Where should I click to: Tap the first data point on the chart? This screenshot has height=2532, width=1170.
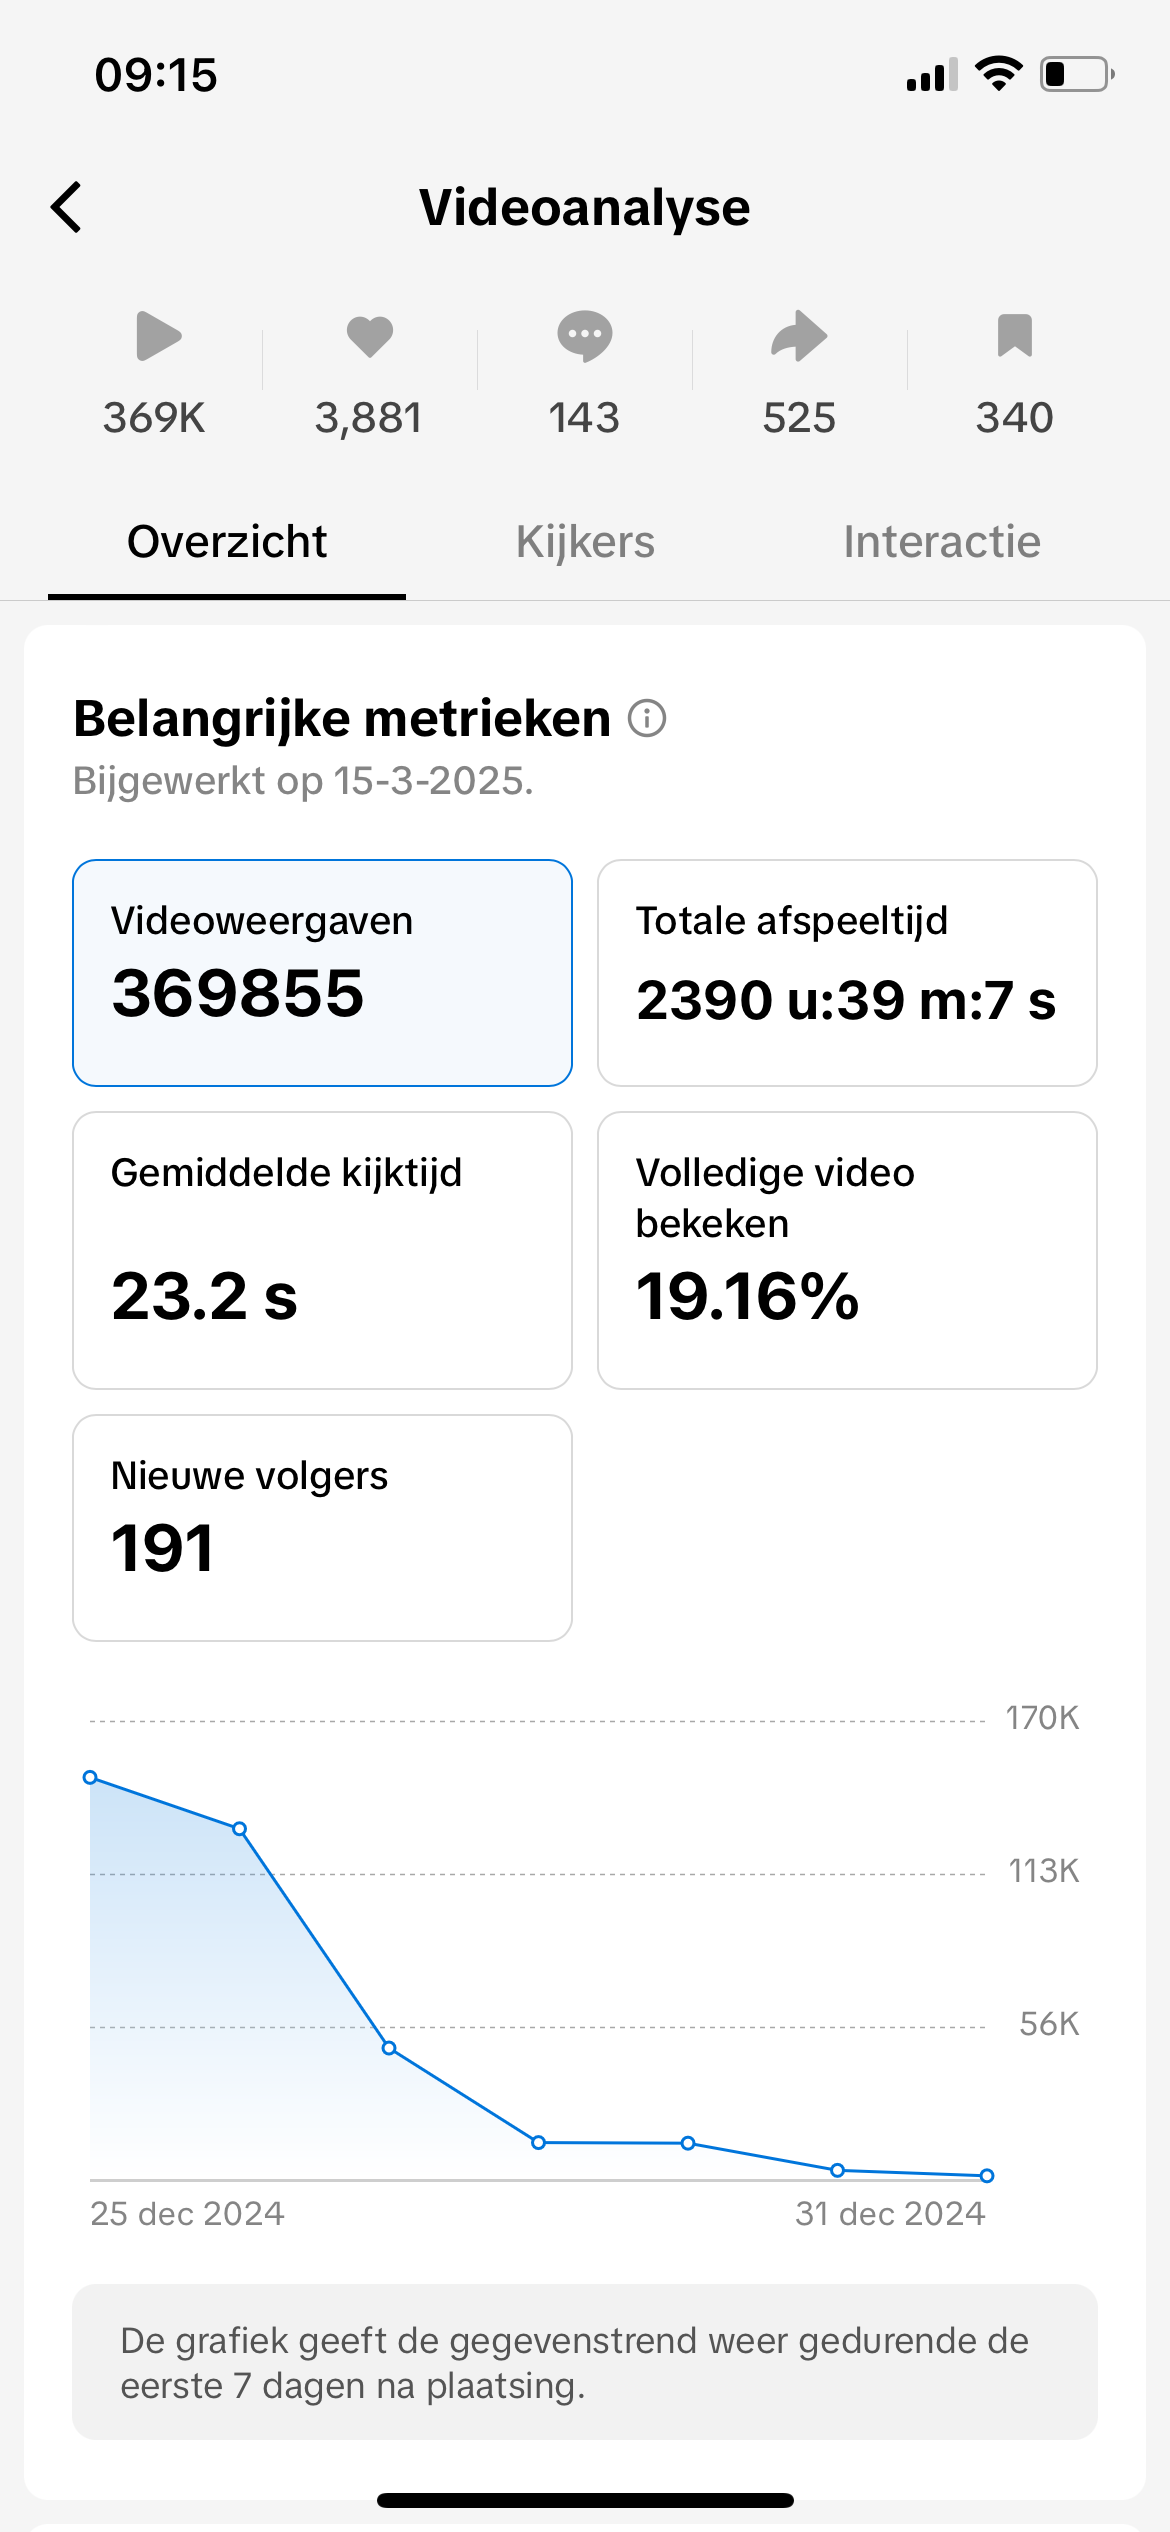[x=90, y=1777]
